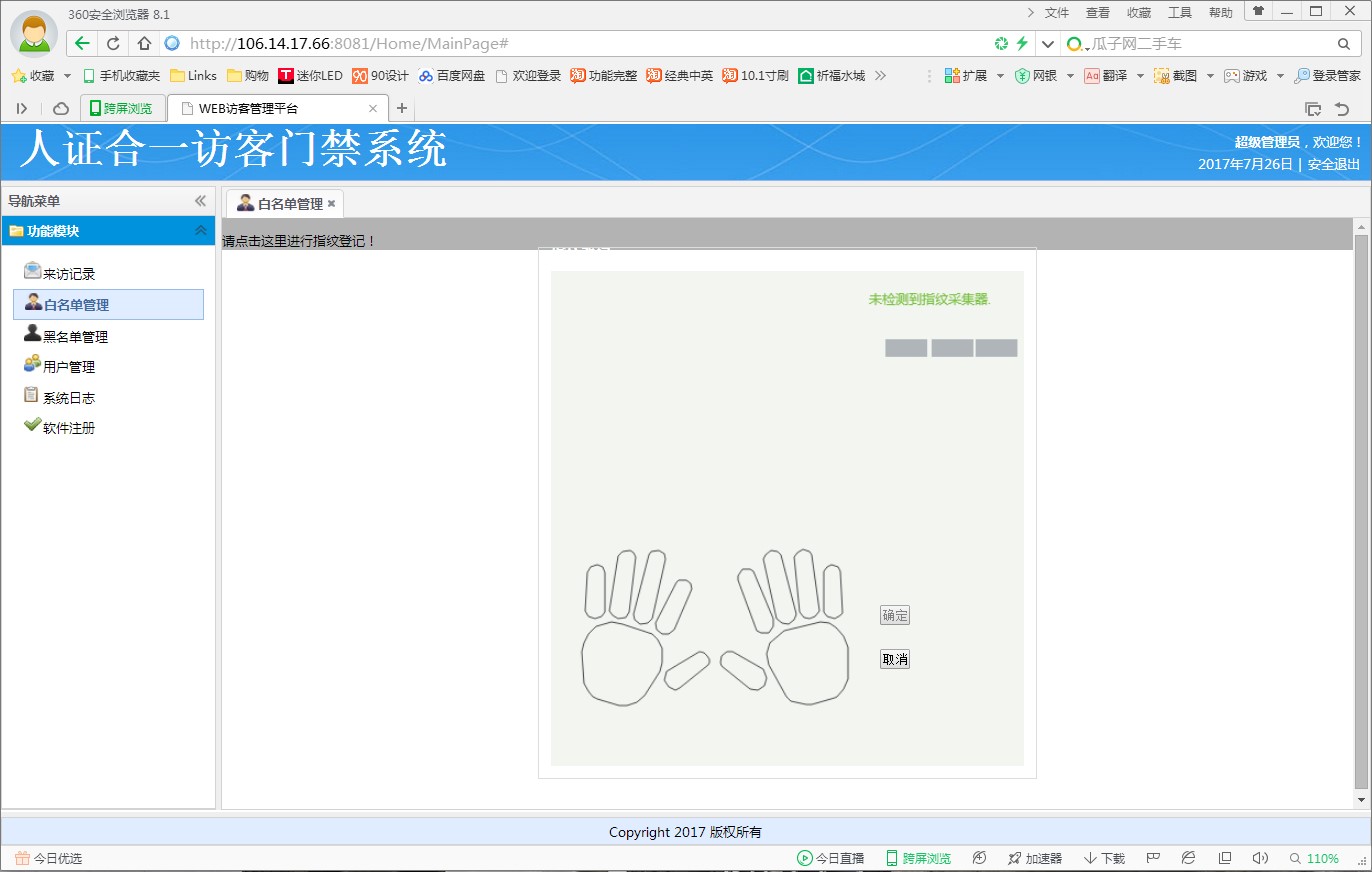Viewport: 1372px width, 872px height.
Task: Select 黑名单管理 in the sidebar
Action: [74, 337]
